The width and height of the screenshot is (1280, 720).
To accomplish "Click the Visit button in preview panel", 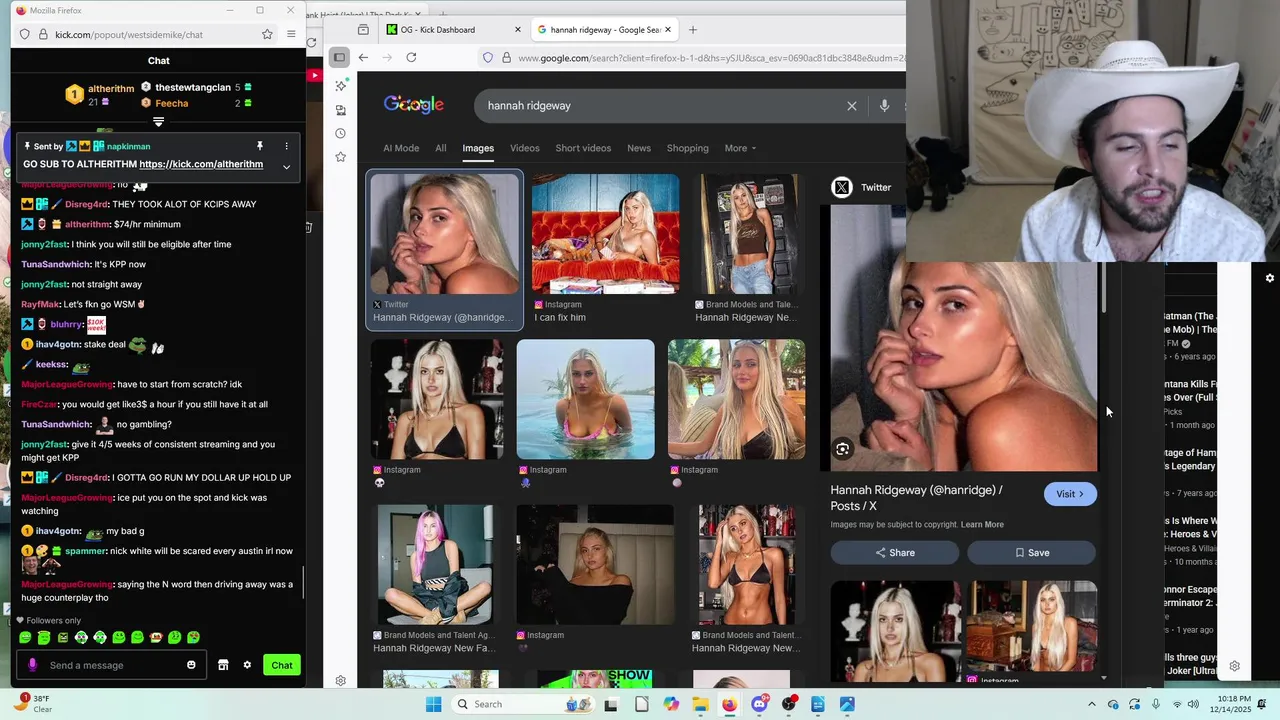I will click(1070, 494).
